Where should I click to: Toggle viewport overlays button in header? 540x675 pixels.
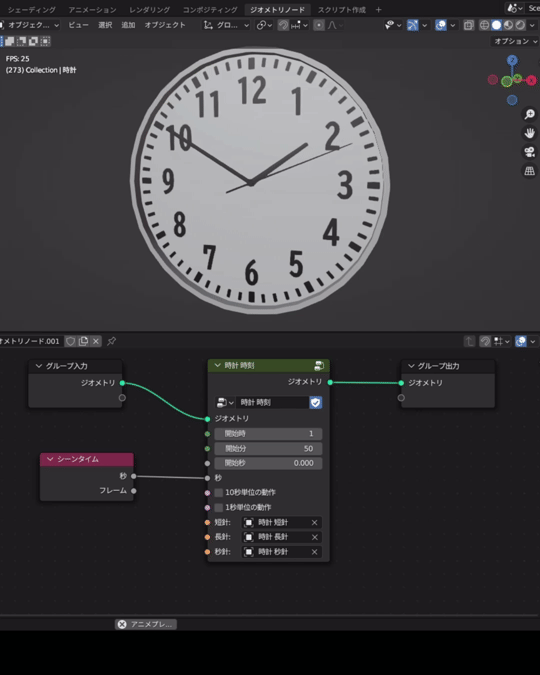tap(441, 25)
